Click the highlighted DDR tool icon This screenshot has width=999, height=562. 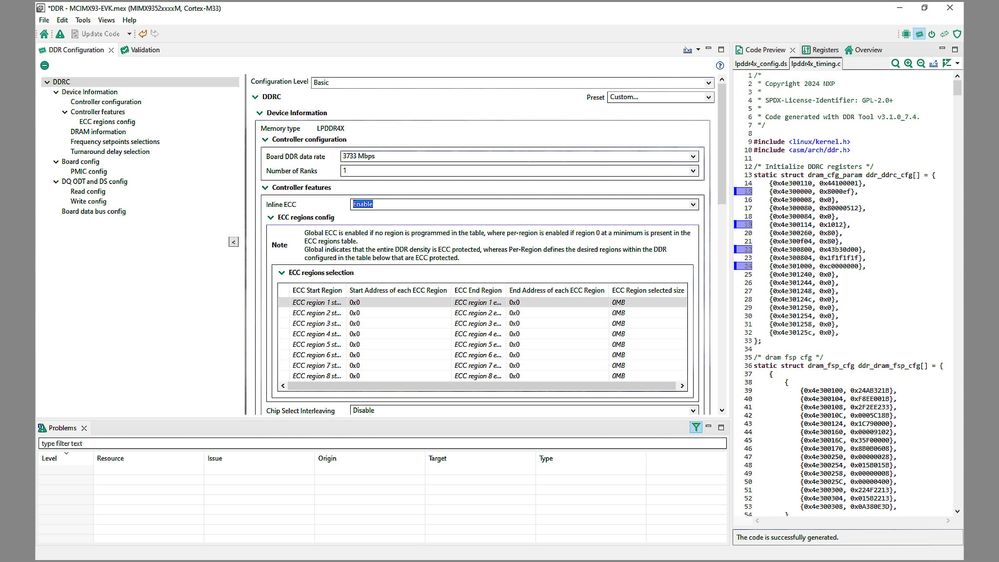(x=919, y=34)
